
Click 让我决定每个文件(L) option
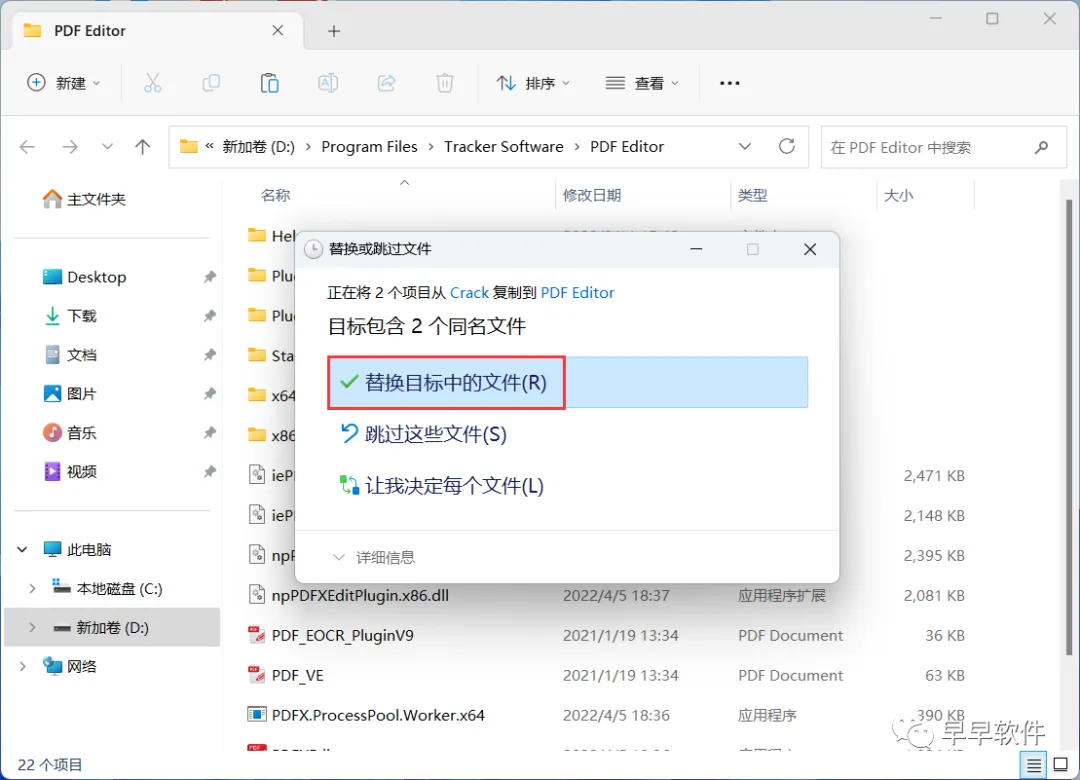(442, 486)
